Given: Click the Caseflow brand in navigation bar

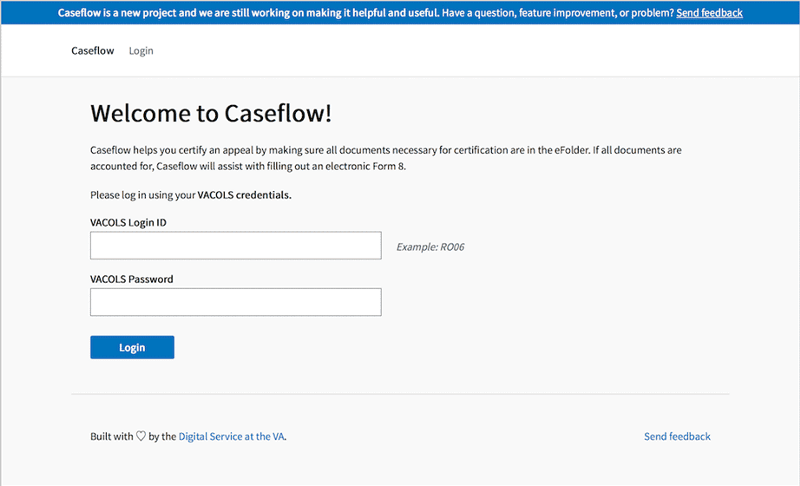Looking at the screenshot, I should point(92,51).
